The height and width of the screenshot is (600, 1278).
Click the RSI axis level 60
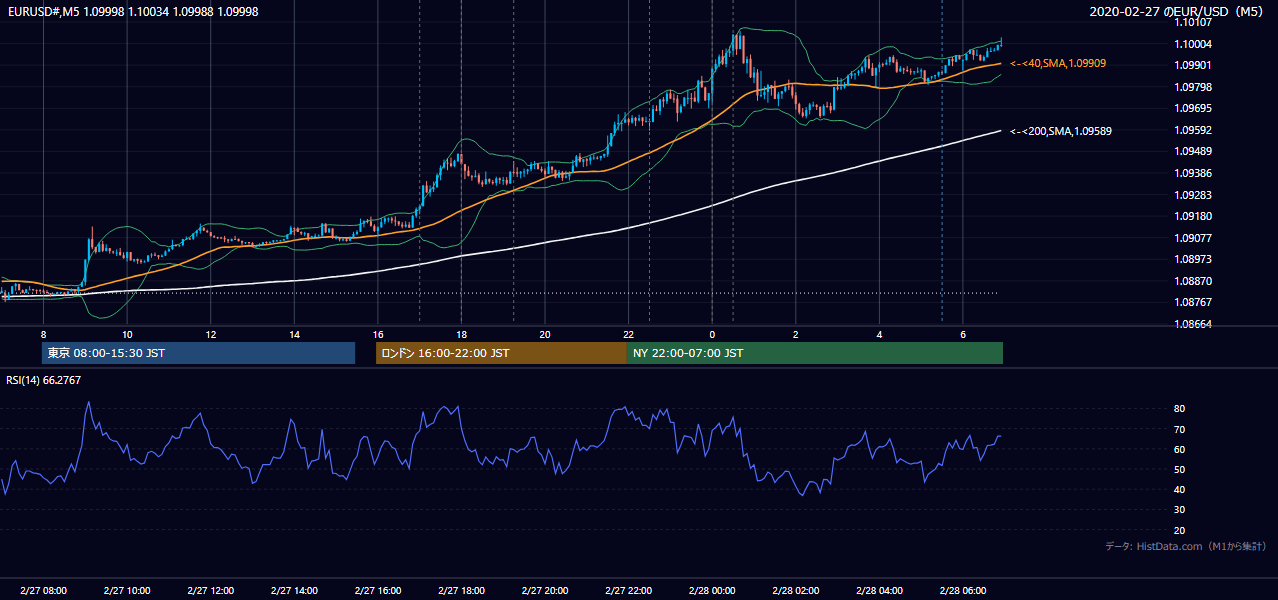pos(1179,449)
